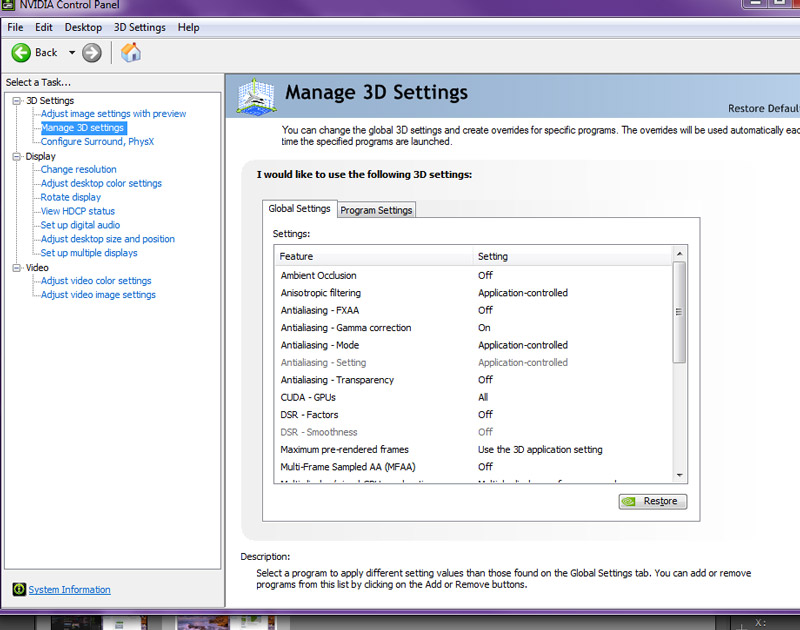The height and width of the screenshot is (630, 800).
Task: Select the Anisotropic filtering row
Action: [473, 293]
